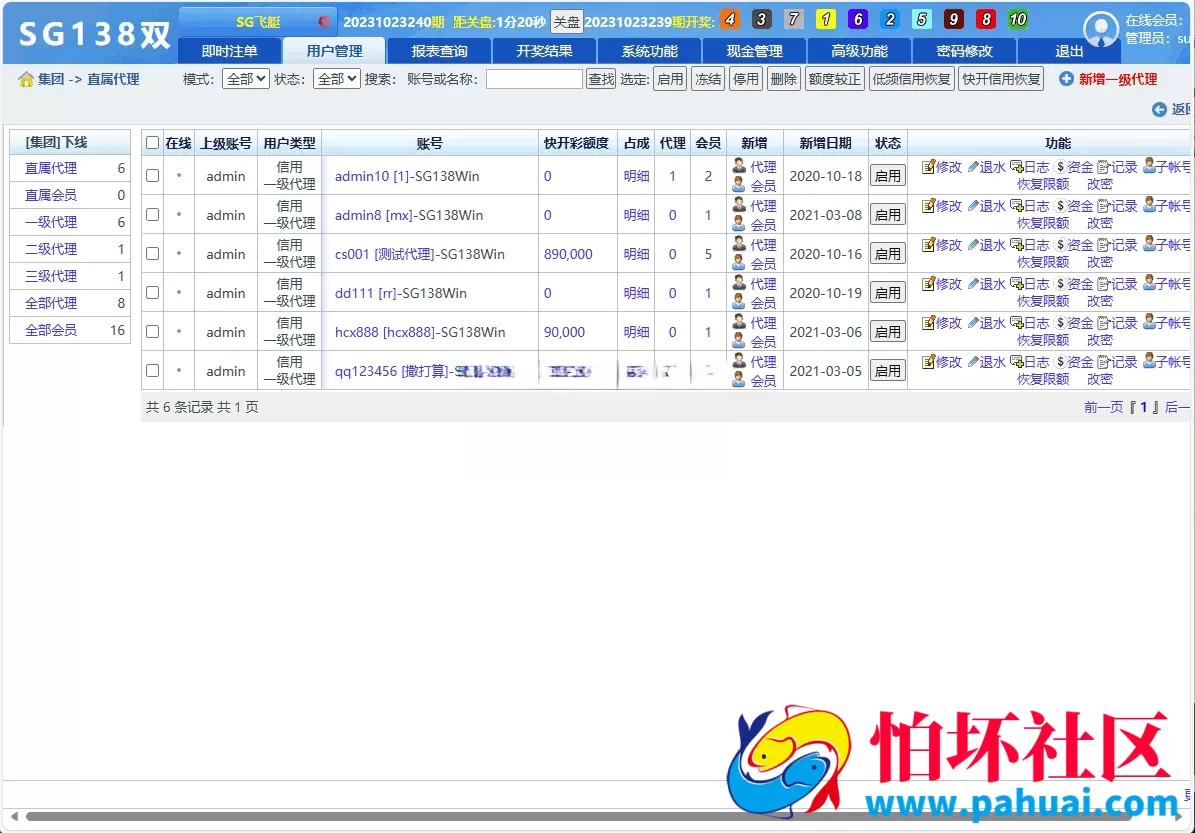Viewport: 1195px width, 833px height.
Task: Open 二级代理 in the left sidebar
Action: tap(51, 249)
